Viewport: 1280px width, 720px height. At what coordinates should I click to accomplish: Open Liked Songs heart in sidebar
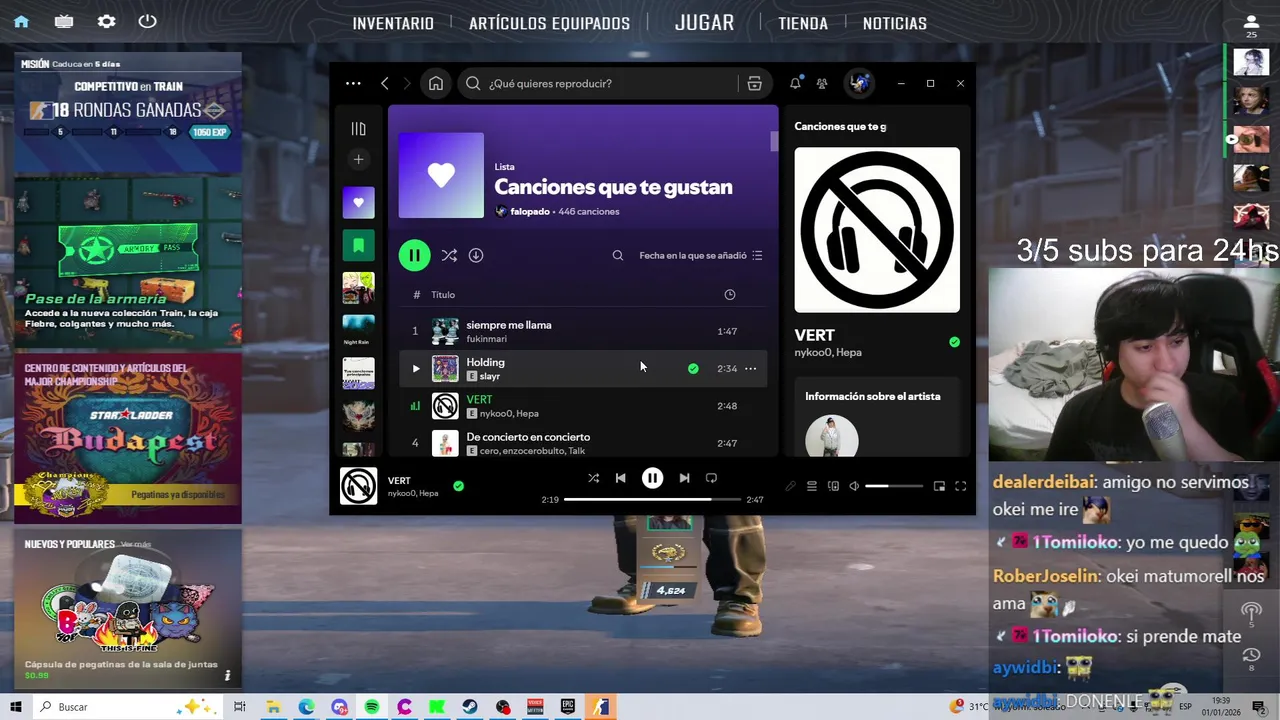point(358,203)
